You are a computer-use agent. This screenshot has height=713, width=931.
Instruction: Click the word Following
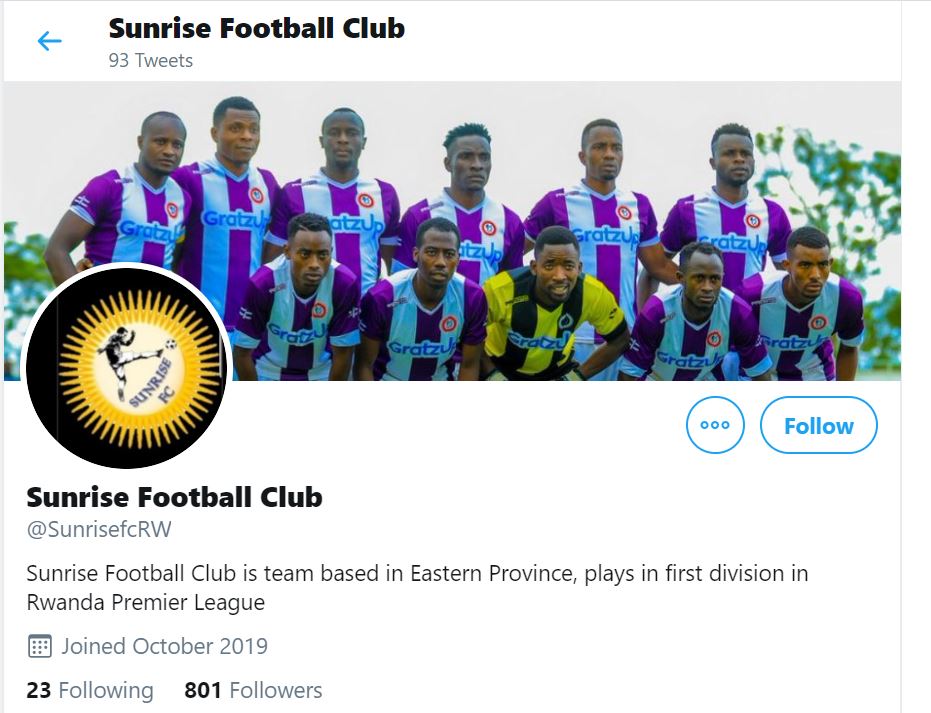point(106,690)
